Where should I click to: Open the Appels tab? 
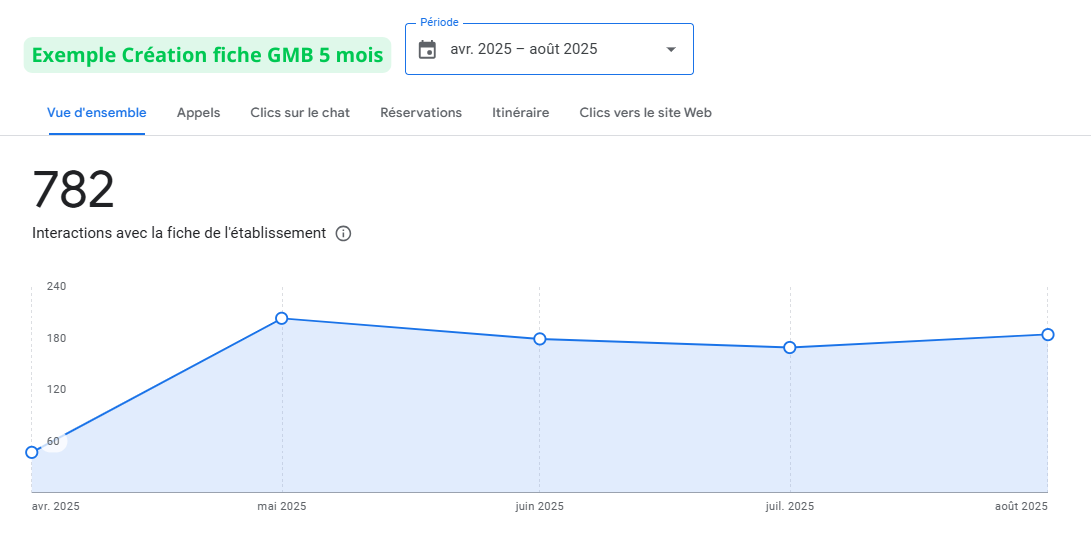pos(198,113)
